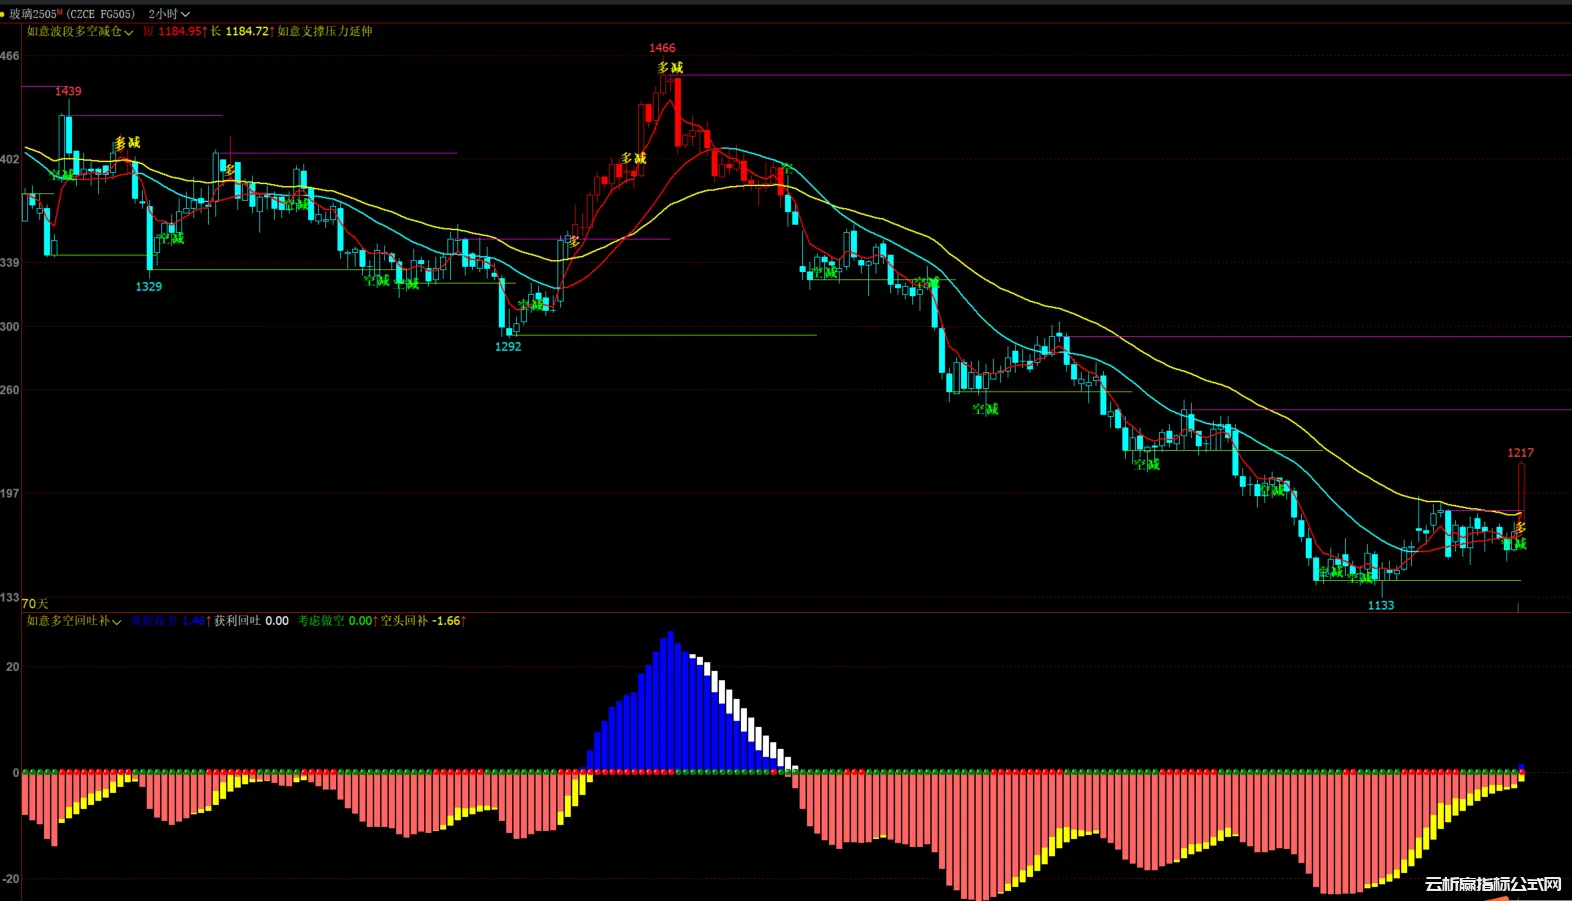Click the 1133 lowest price marker
Image resolution: width=1572 pixels, height=901 pixels.
click(x=1380, y=606)
